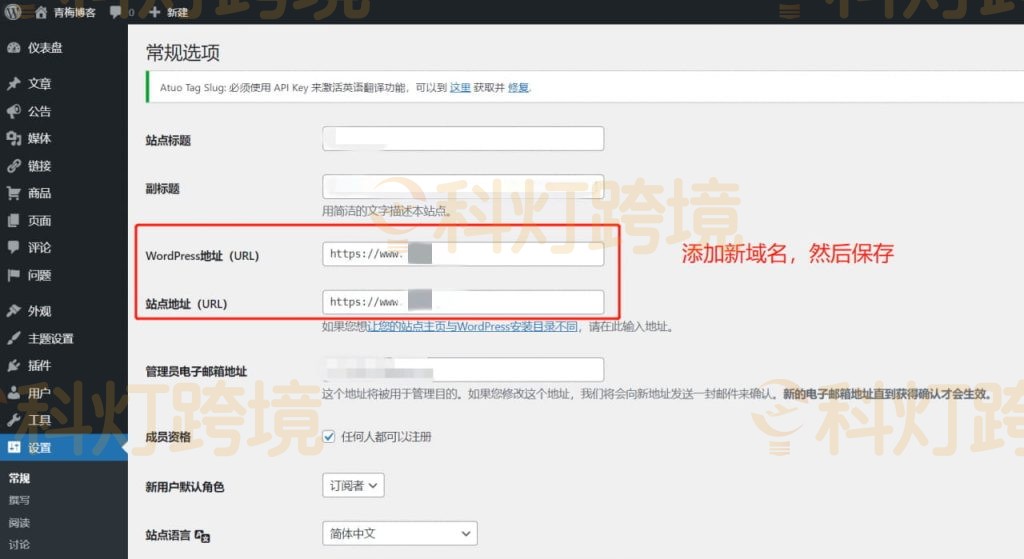This screenshot has height=559, width=1024.
Task: Expand the 订阅者 default role dropdown
Action: [x=353, y=486]
